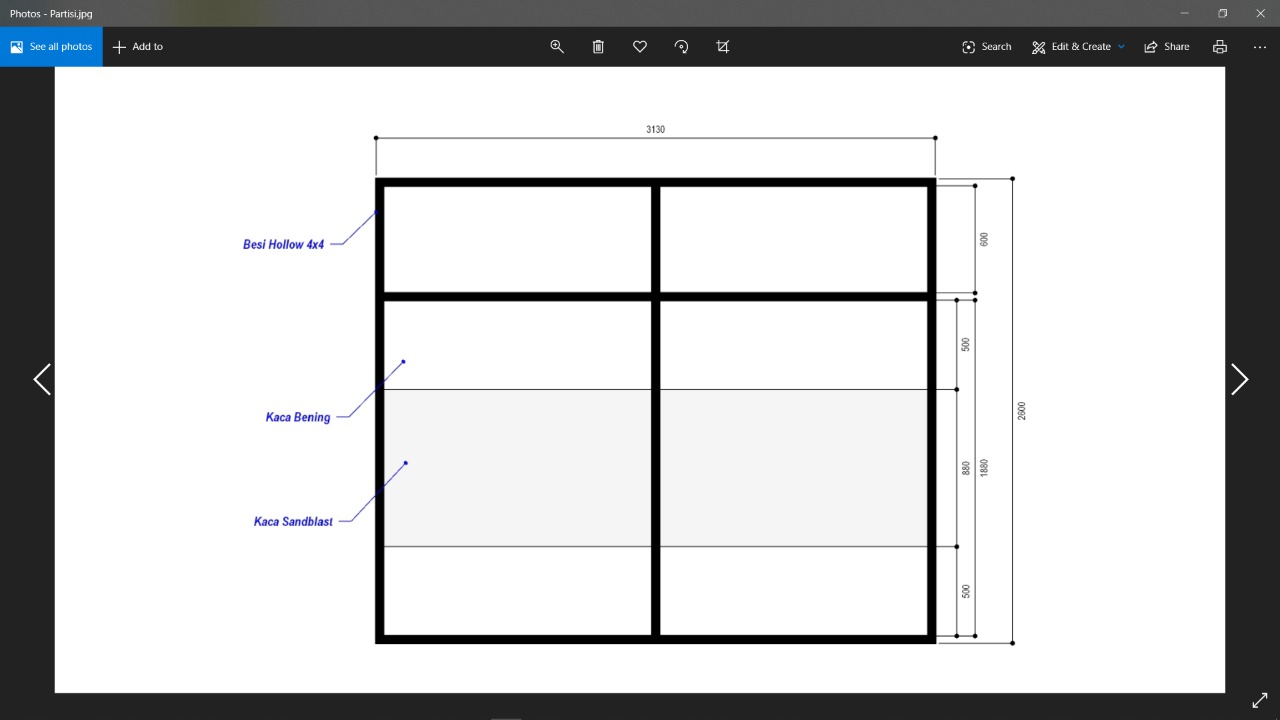Open the Crop tool icon

723,47
